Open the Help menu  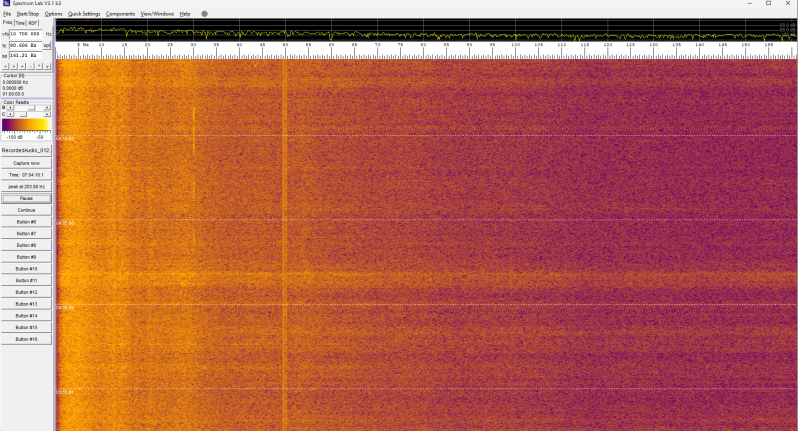pos(185,14)
